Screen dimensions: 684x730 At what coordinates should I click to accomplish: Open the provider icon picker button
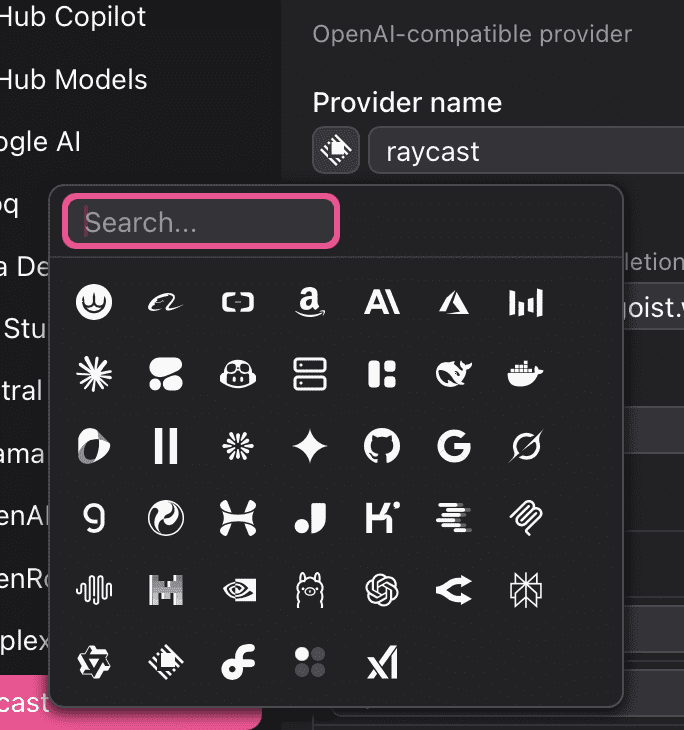tap(336, 151)
